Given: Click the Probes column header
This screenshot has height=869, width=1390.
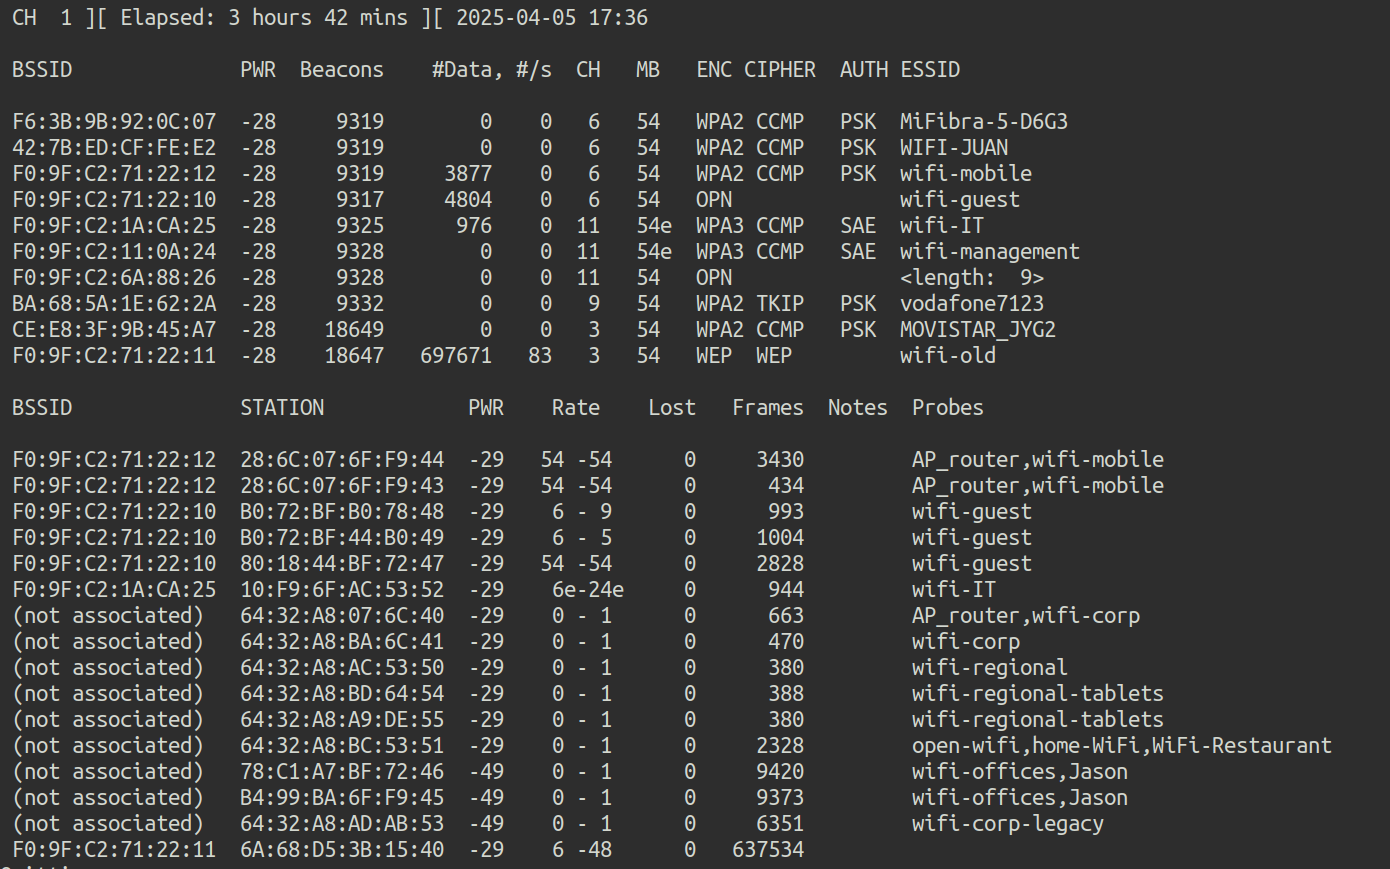Looking at the screenshot, I should (x=947, y=407).
